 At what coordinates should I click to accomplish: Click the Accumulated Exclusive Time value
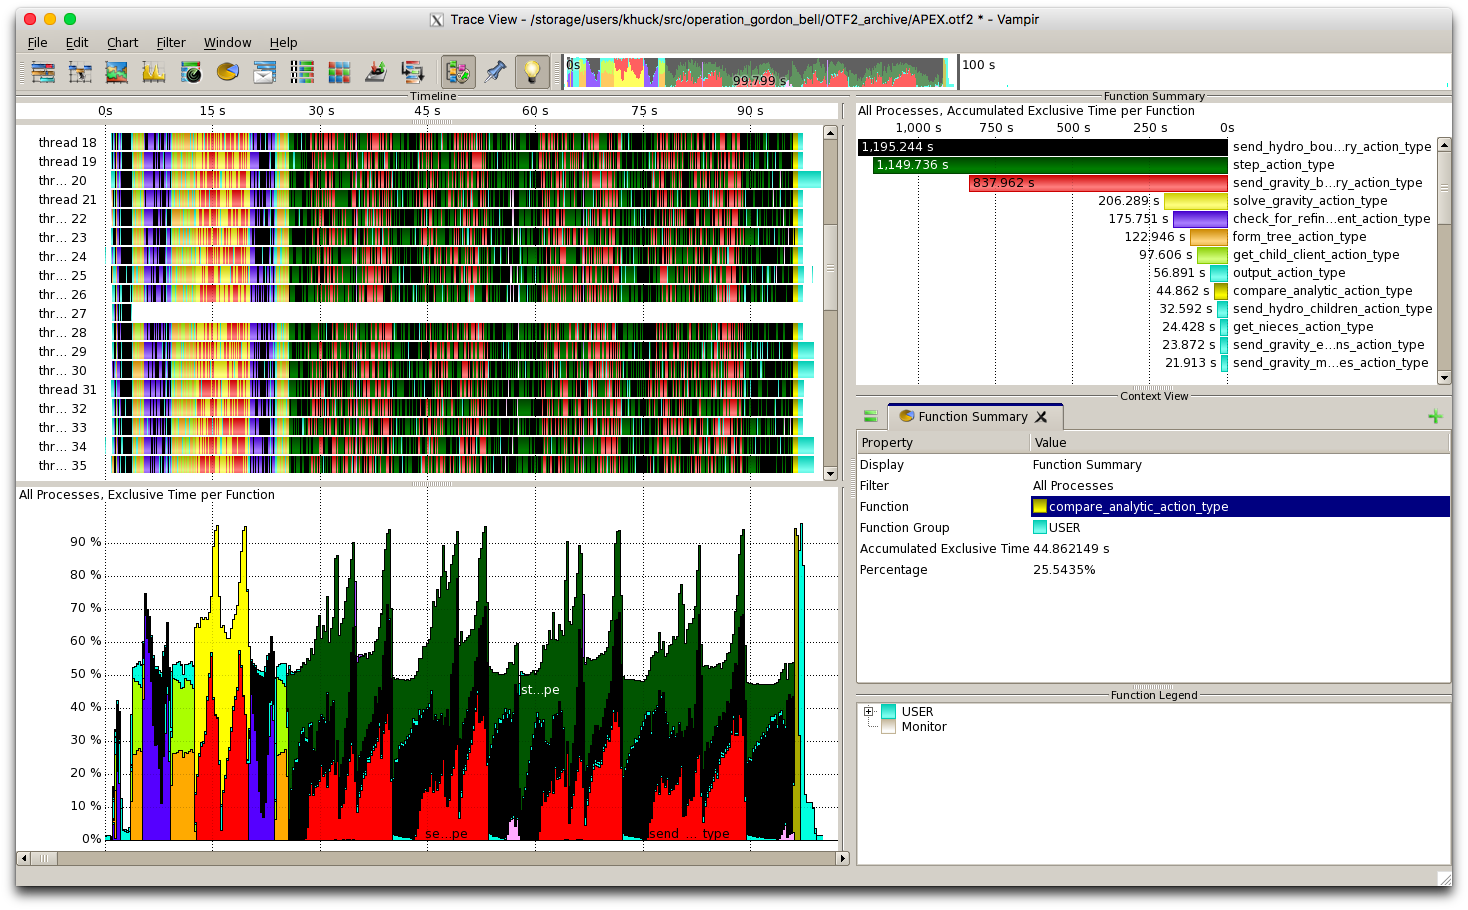(x=1071, y=549)
